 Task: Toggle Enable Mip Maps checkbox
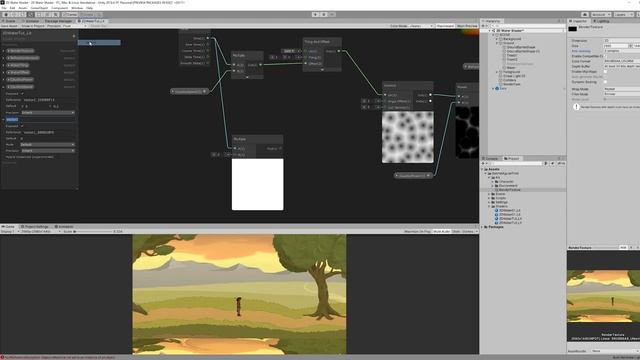605,71
